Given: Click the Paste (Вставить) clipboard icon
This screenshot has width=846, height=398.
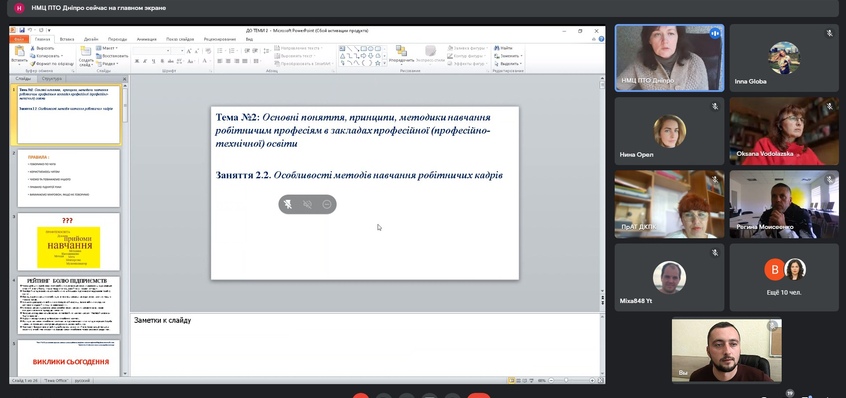Looking at the screenshot, I should (x=20, y=51).
